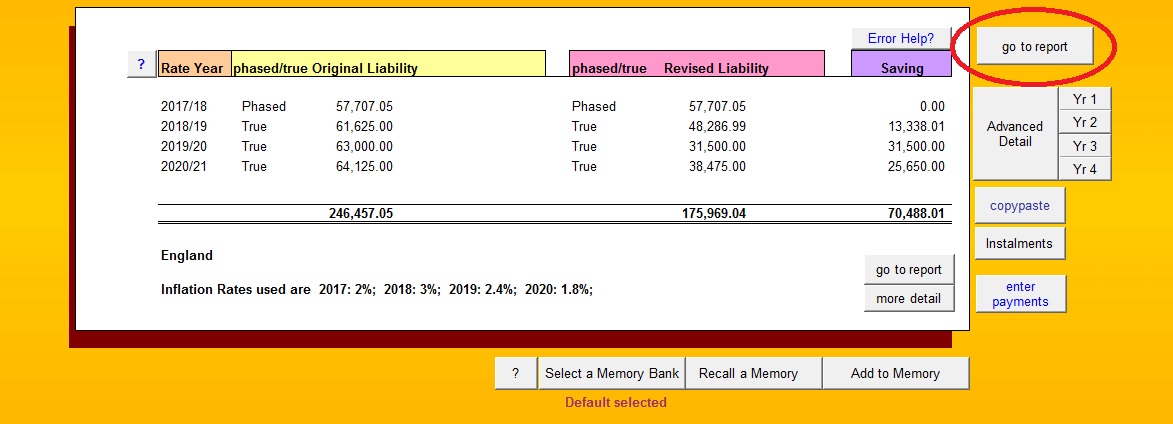This screenshot has width=1173, height=424.
Task: Click the ? beside Select a Memory Bank
Action: tap(515, 373)
